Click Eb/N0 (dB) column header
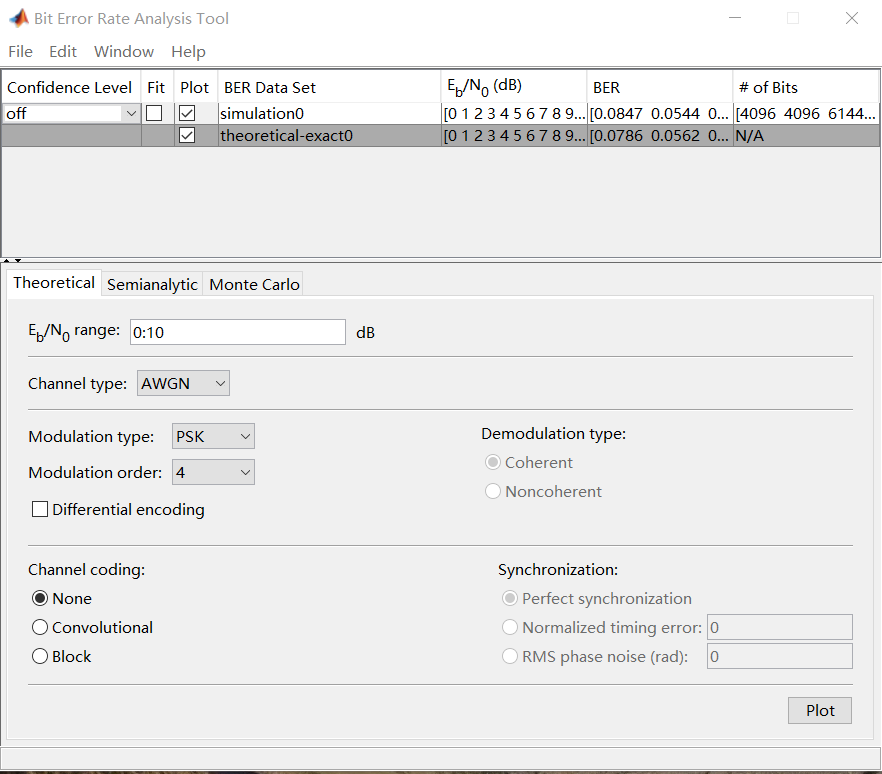 pos(514,87)
